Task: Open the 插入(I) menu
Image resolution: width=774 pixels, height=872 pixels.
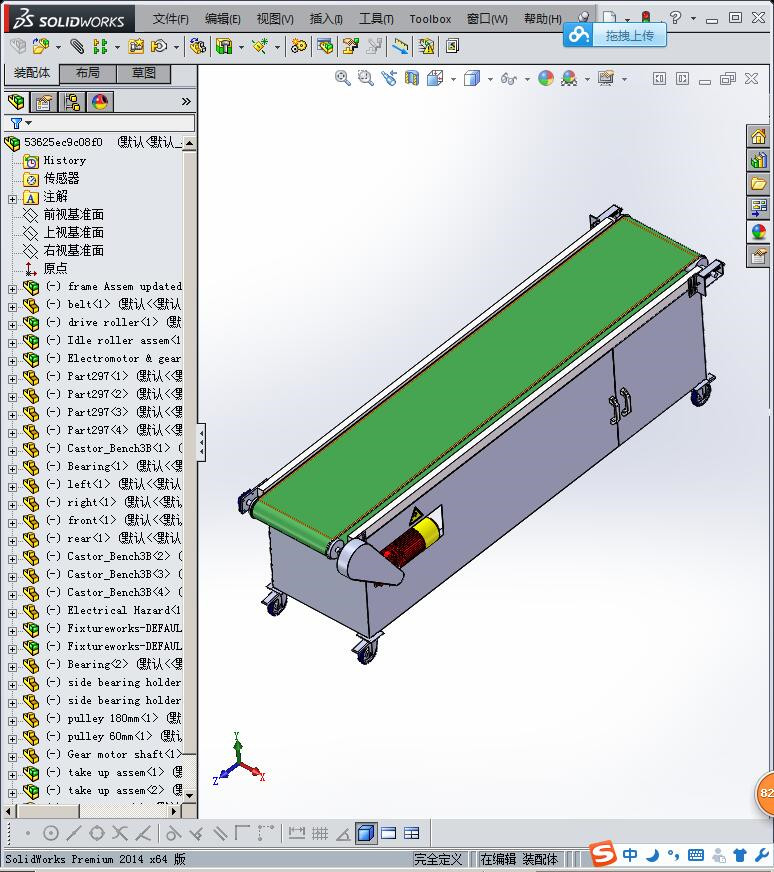Action: 326,19
